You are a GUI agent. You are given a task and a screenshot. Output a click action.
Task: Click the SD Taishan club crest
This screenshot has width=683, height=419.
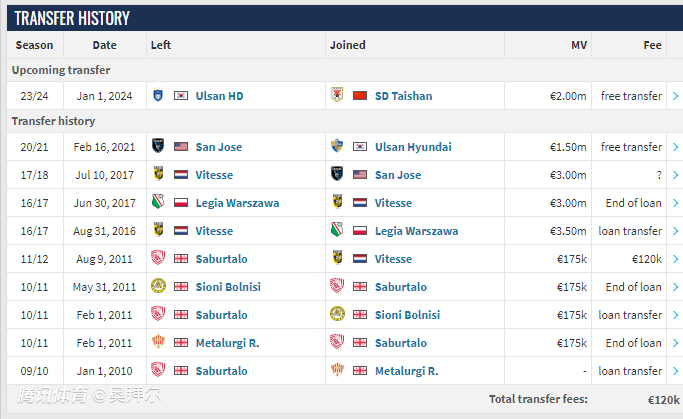(337, 95)
